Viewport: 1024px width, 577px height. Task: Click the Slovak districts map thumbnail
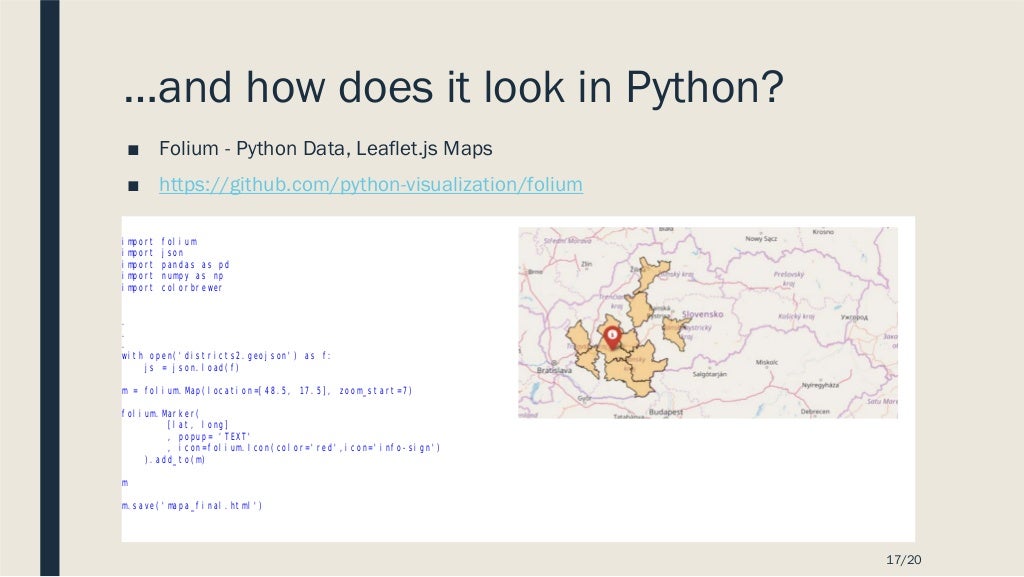[x=708, y=322]
